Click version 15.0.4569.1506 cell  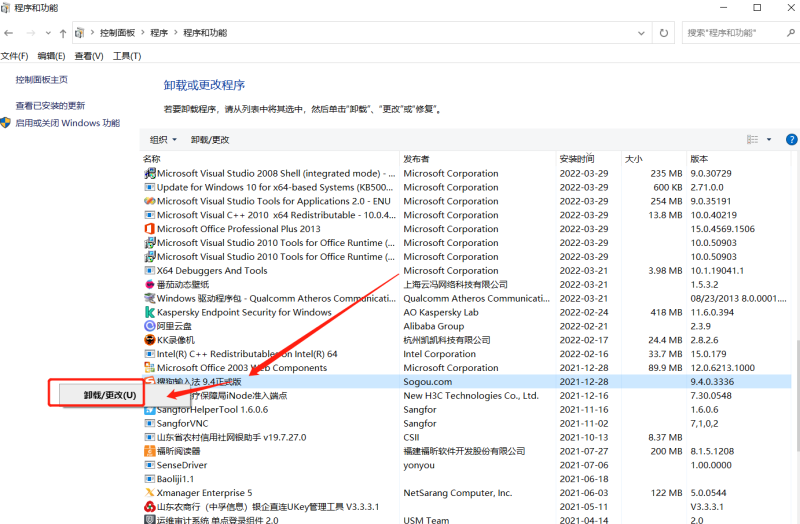pyautogui.click(x=722, y=229)
